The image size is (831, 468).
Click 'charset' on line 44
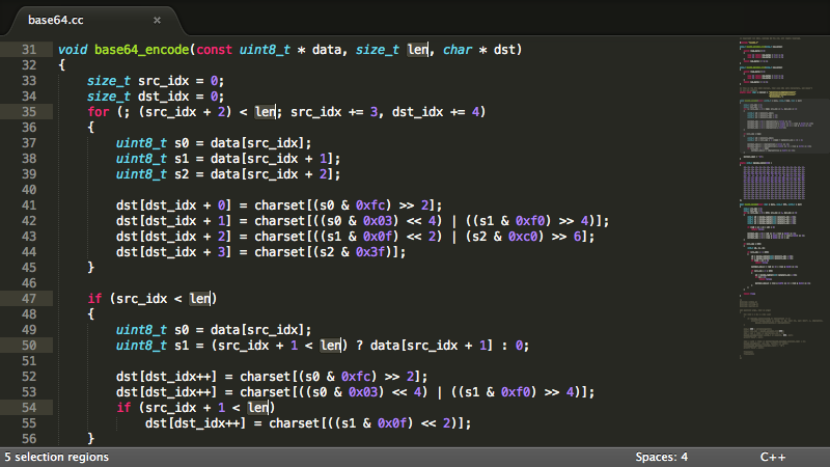pyautogui.click(x=279, y=252)
